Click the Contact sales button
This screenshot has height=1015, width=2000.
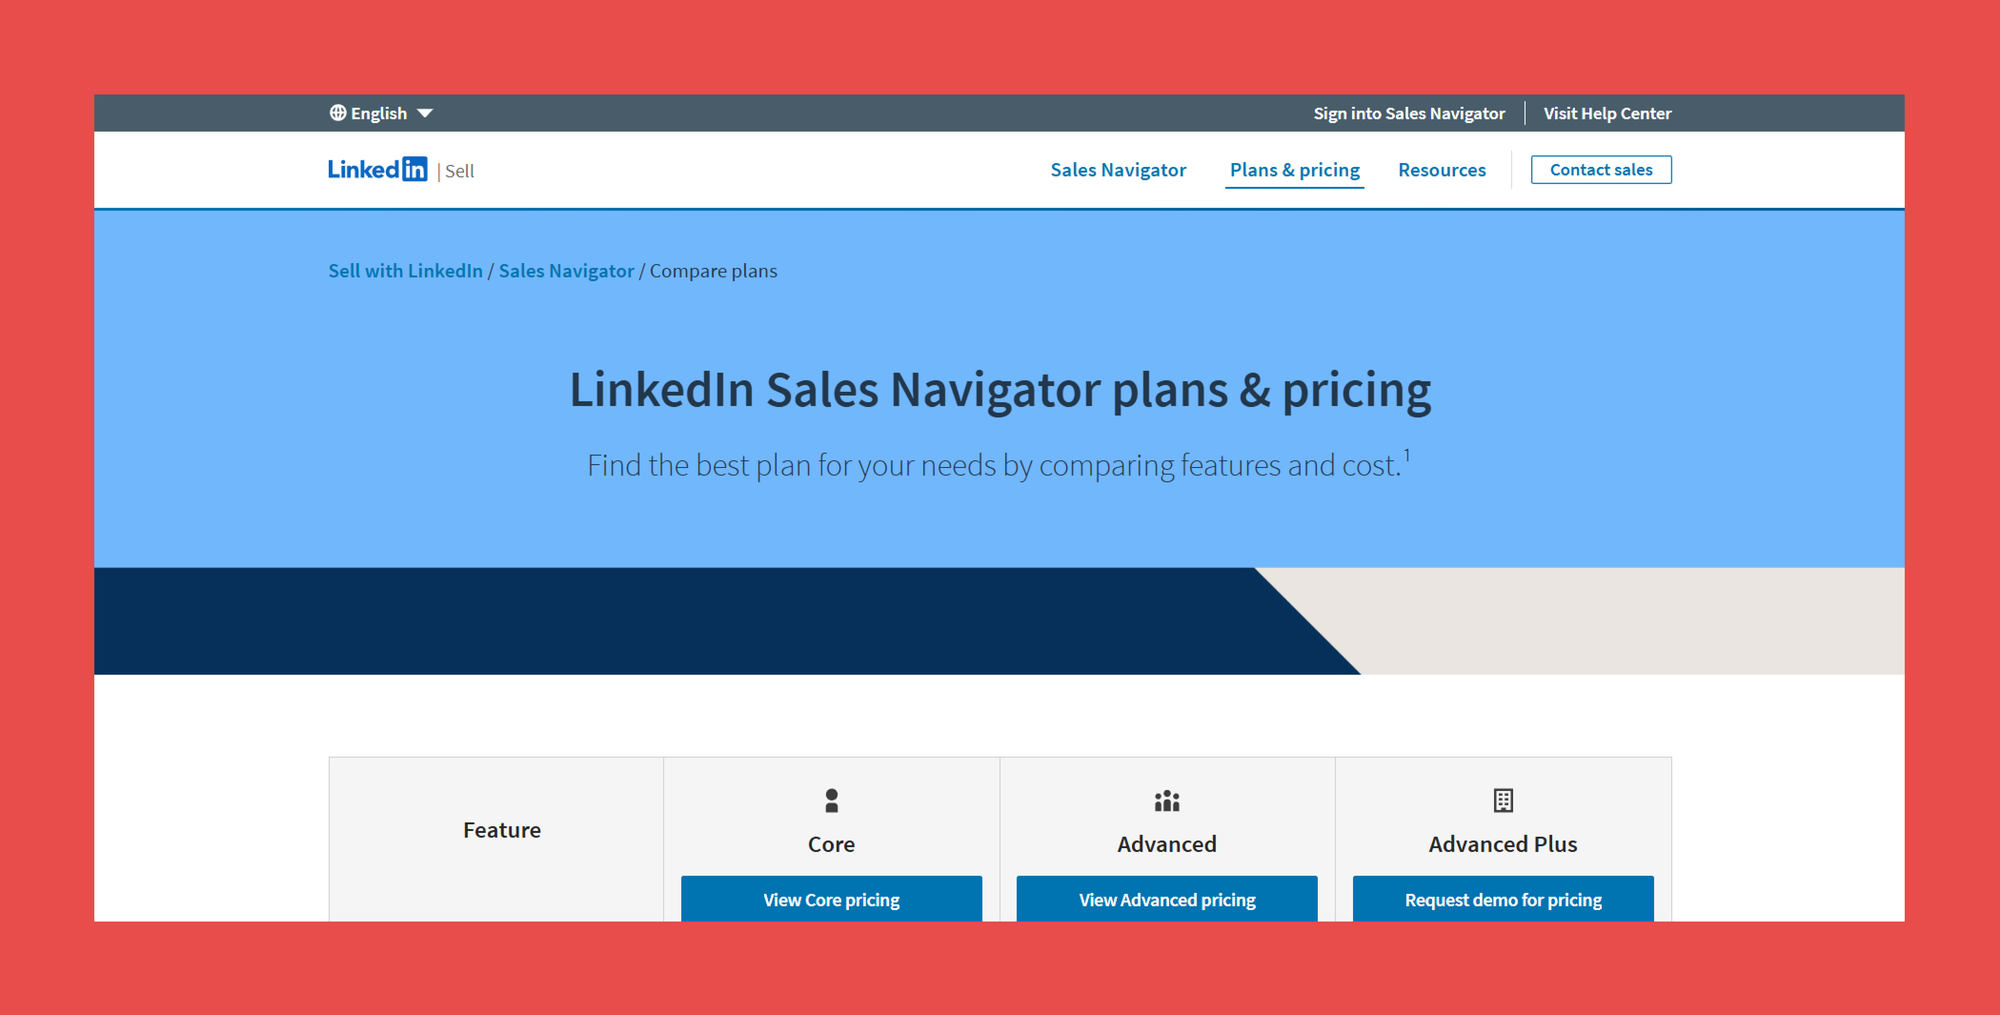(x=1600, y=169)
